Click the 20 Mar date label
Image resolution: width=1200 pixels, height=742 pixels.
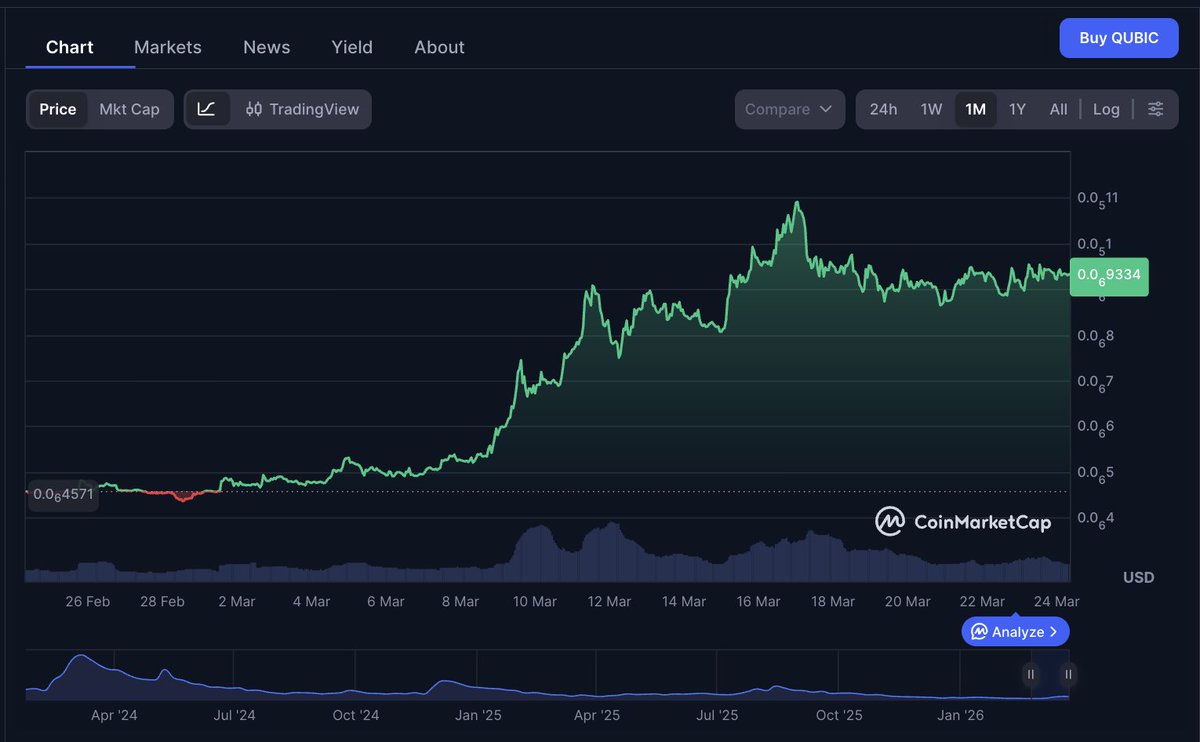(x=907, y=601)
